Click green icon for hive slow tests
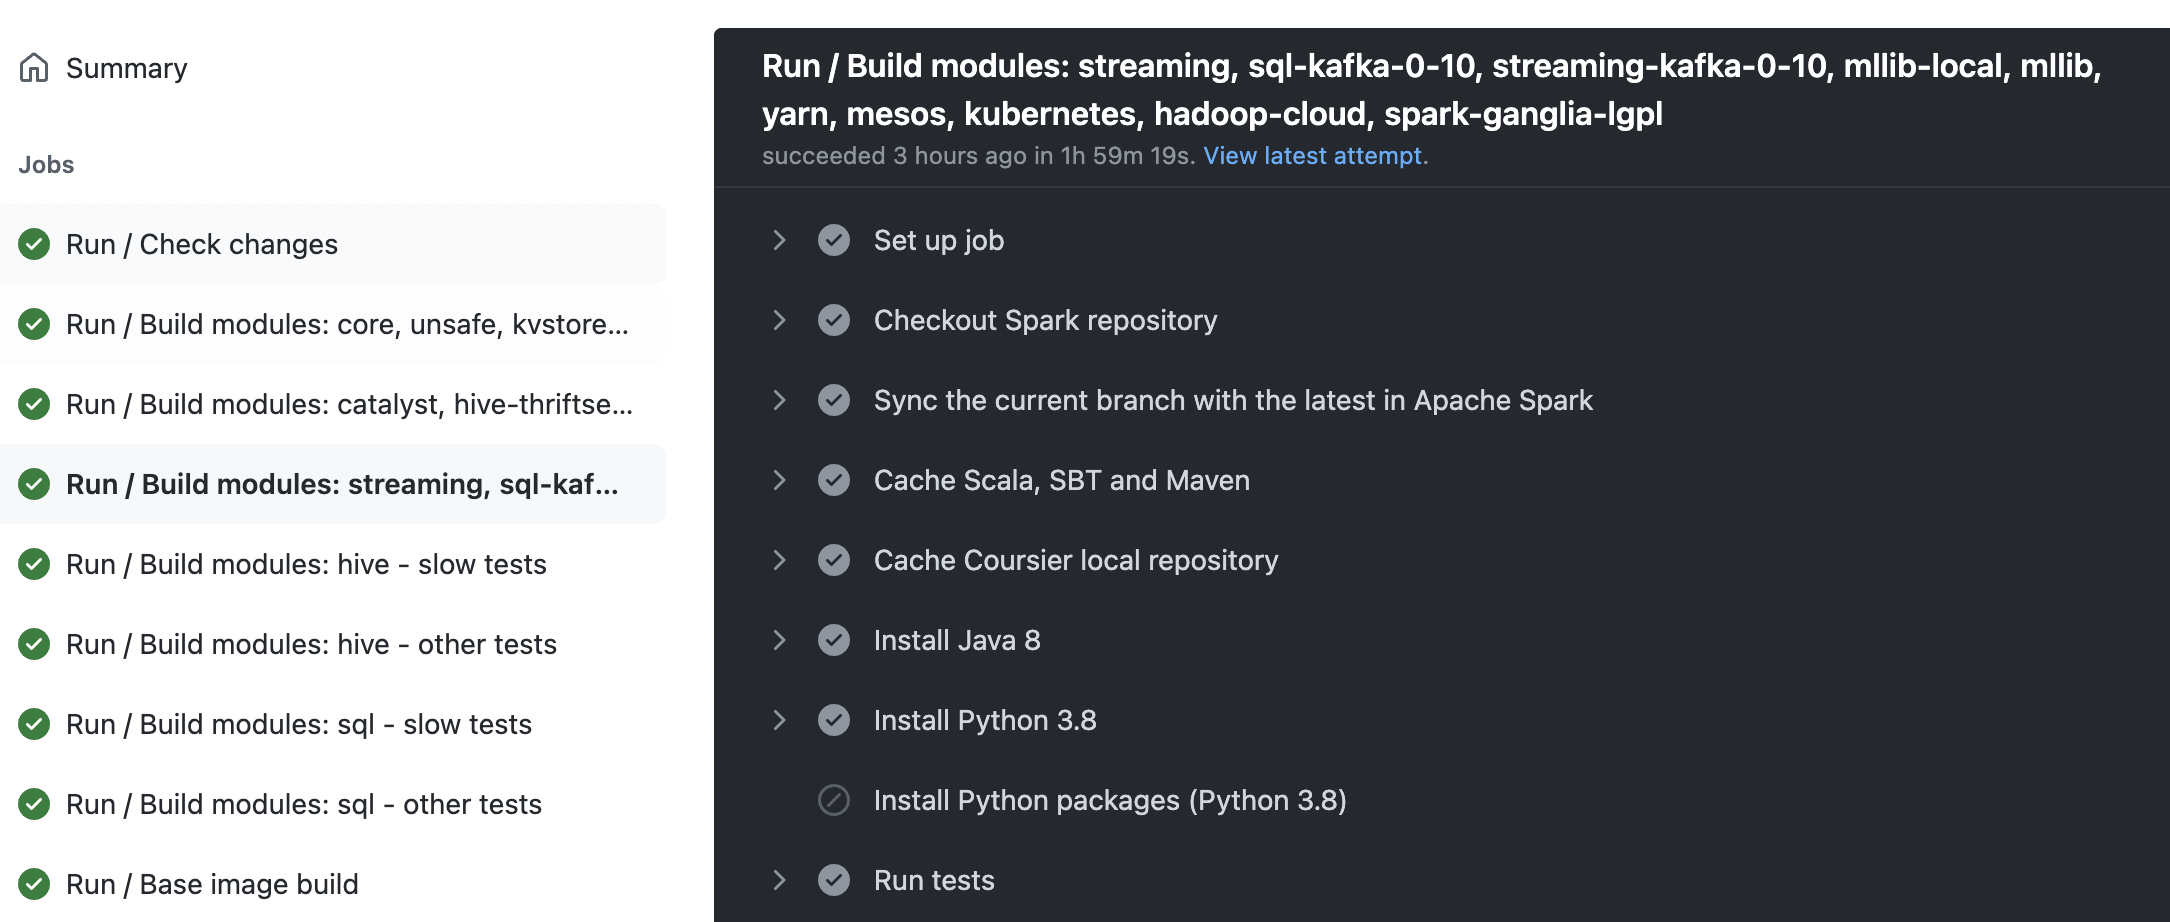Viewport: 2170px width, 922px height. 34,564
